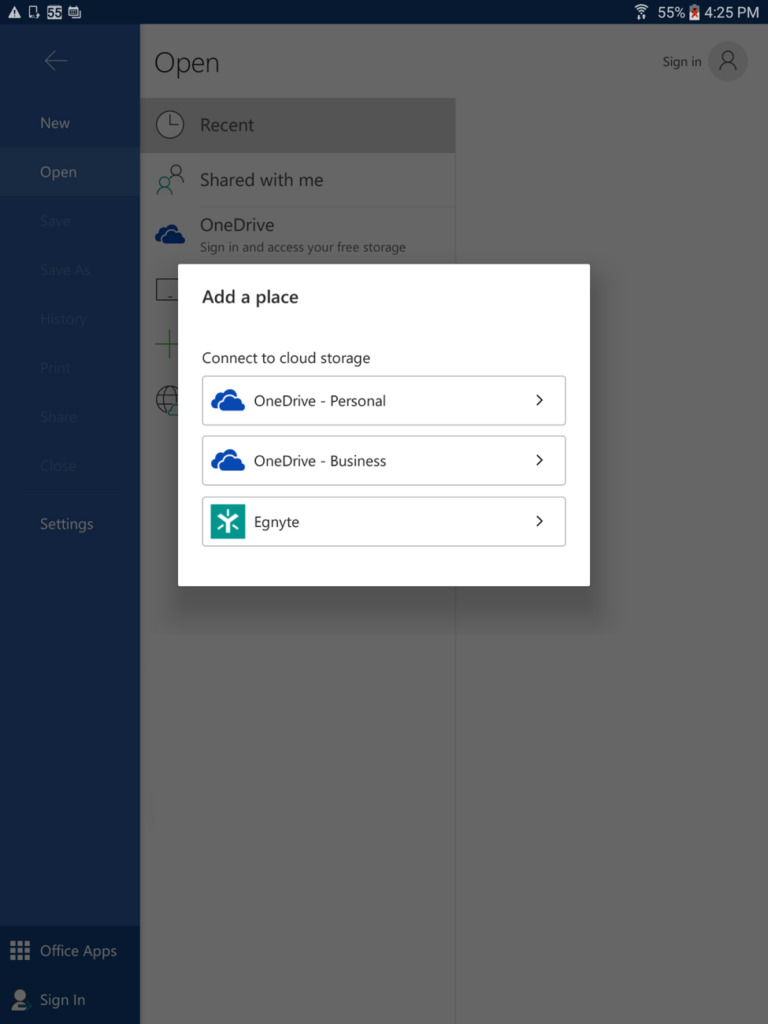Select New in the sidebar menu
Screen dimensions: 768x1024
[x=55, y=123]
